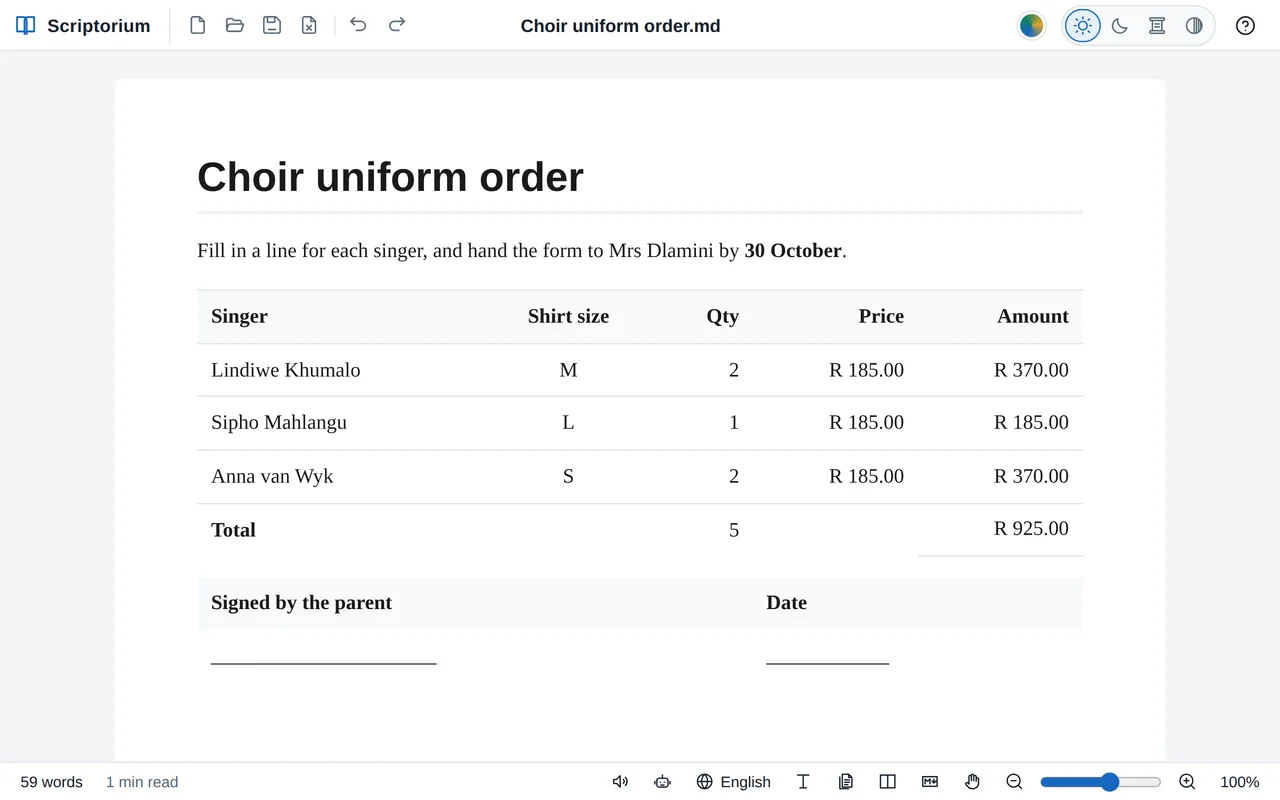Toggle the split view columns icon
This screenshot has height=800, width=1280.
tap(888, 782)
